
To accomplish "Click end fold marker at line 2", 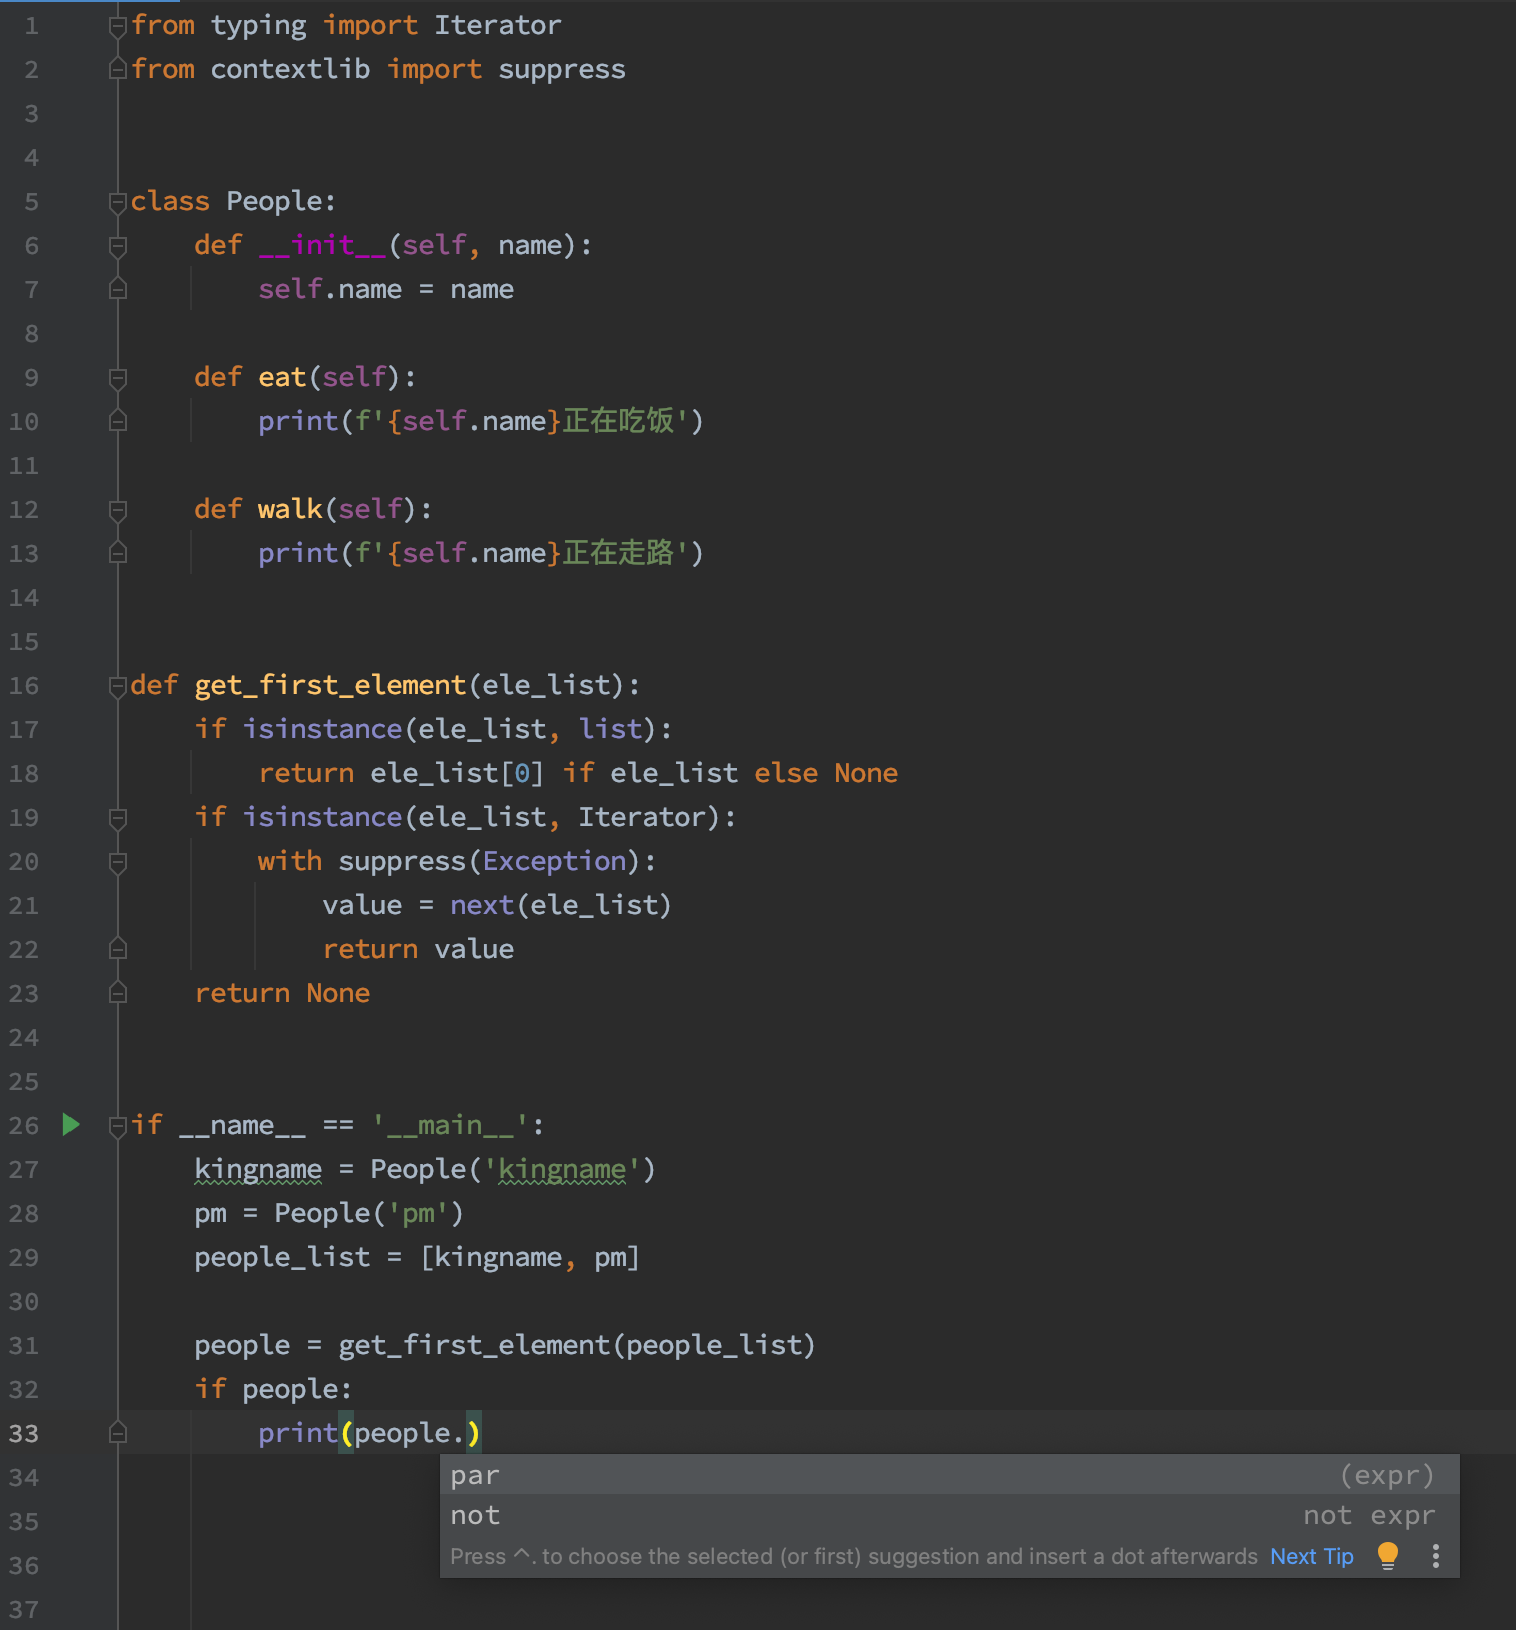I will pos(117,69).
